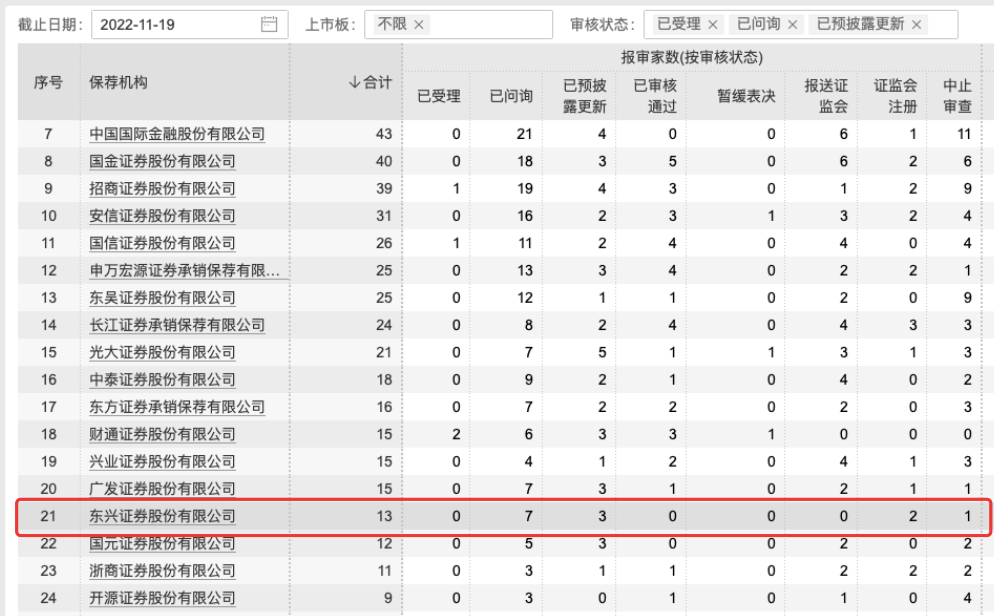Open 长江证券承销保荐有限公司 link
This screenshot has height=616, width=994.
pos(177,324)
